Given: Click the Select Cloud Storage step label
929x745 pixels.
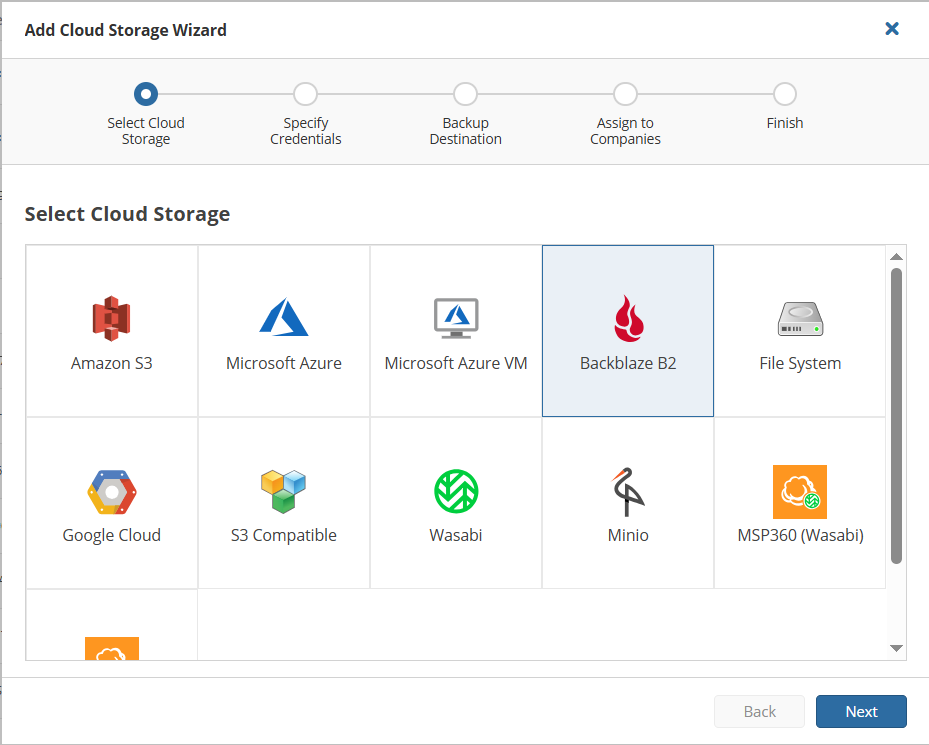Looking at the screenshot, I should coord(146,131).
